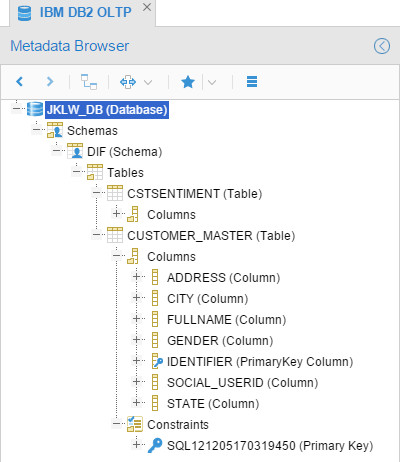Screen dimensions: 400x462
Task: Collapse the Constraints node
Action: (116, 423)
